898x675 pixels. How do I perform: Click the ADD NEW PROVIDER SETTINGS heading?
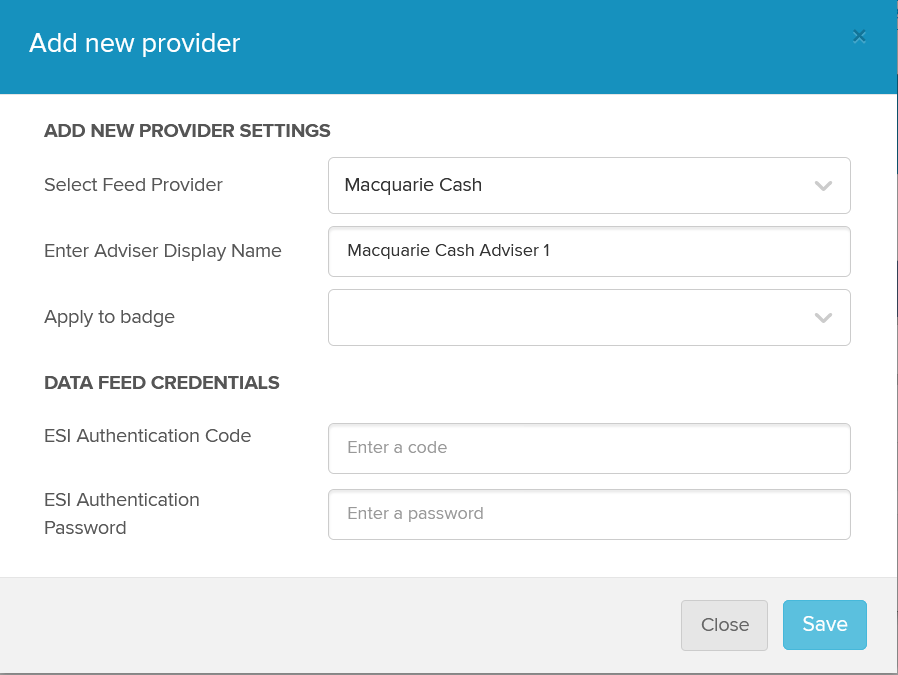187,131
